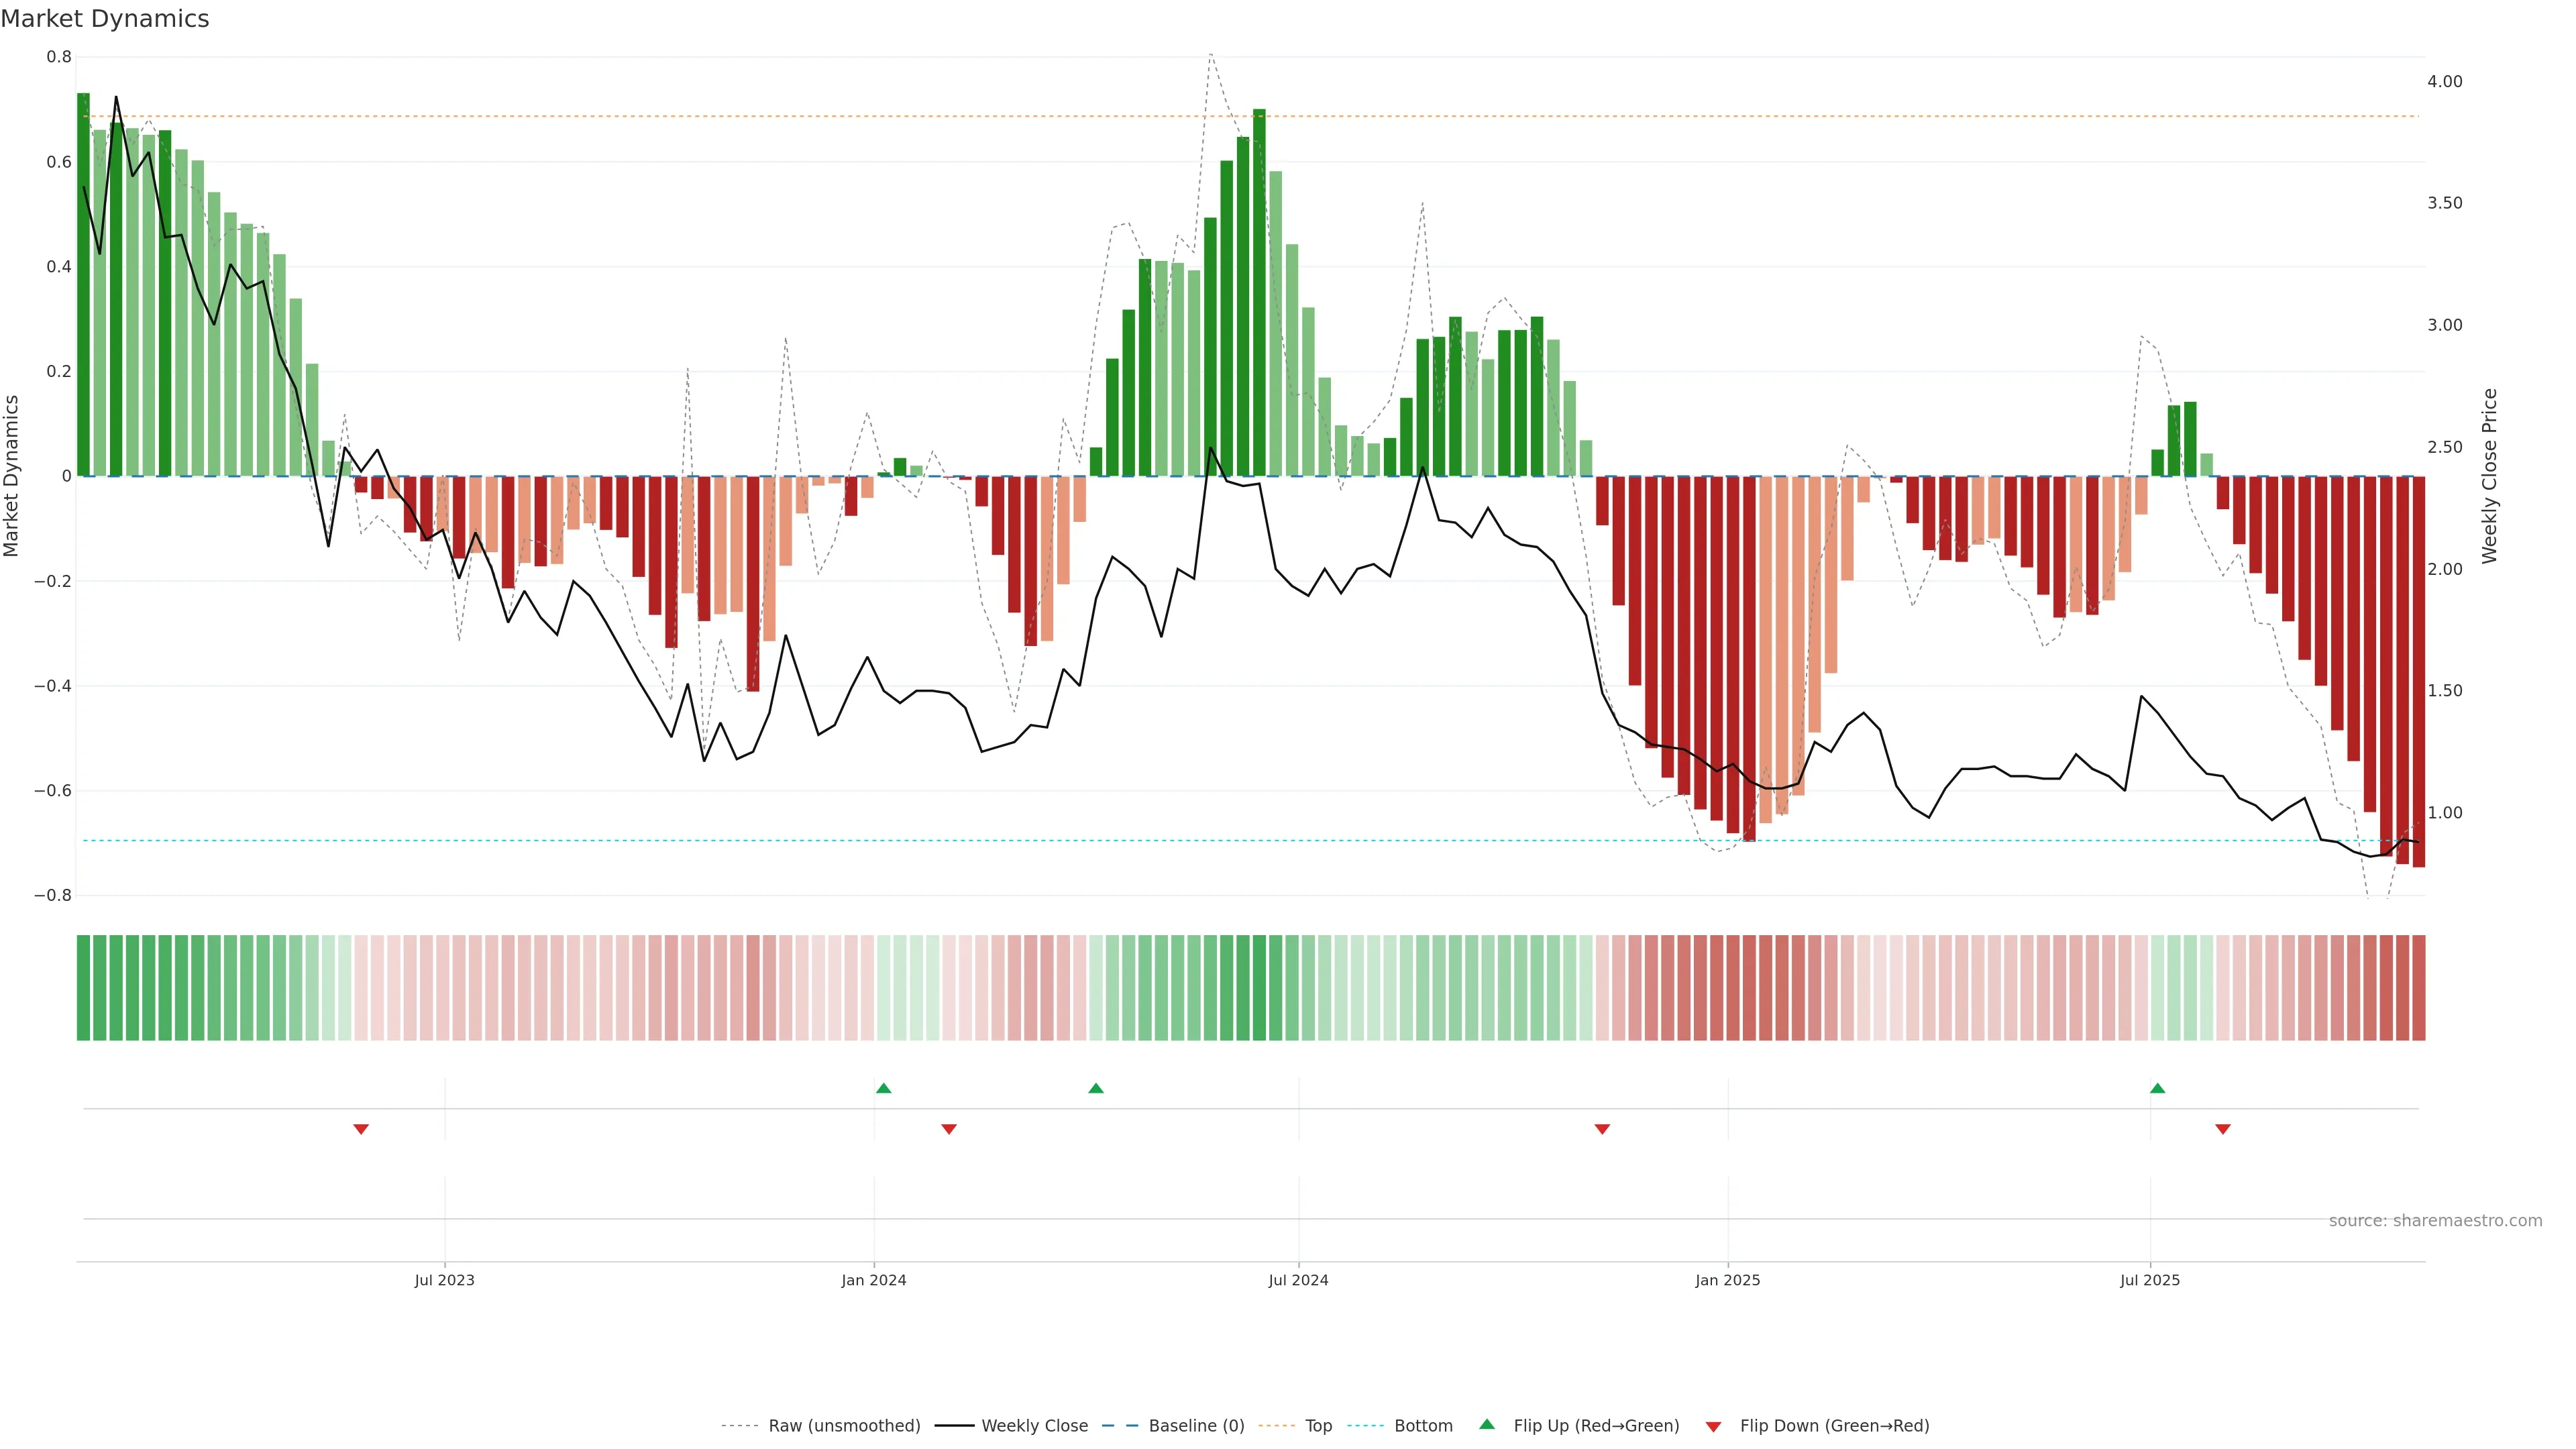Image resolution: width=2576 pixels, height=1449 pixels.
Task: Click the Flip Down marker just after January 2024
Action: (949, 1129)
